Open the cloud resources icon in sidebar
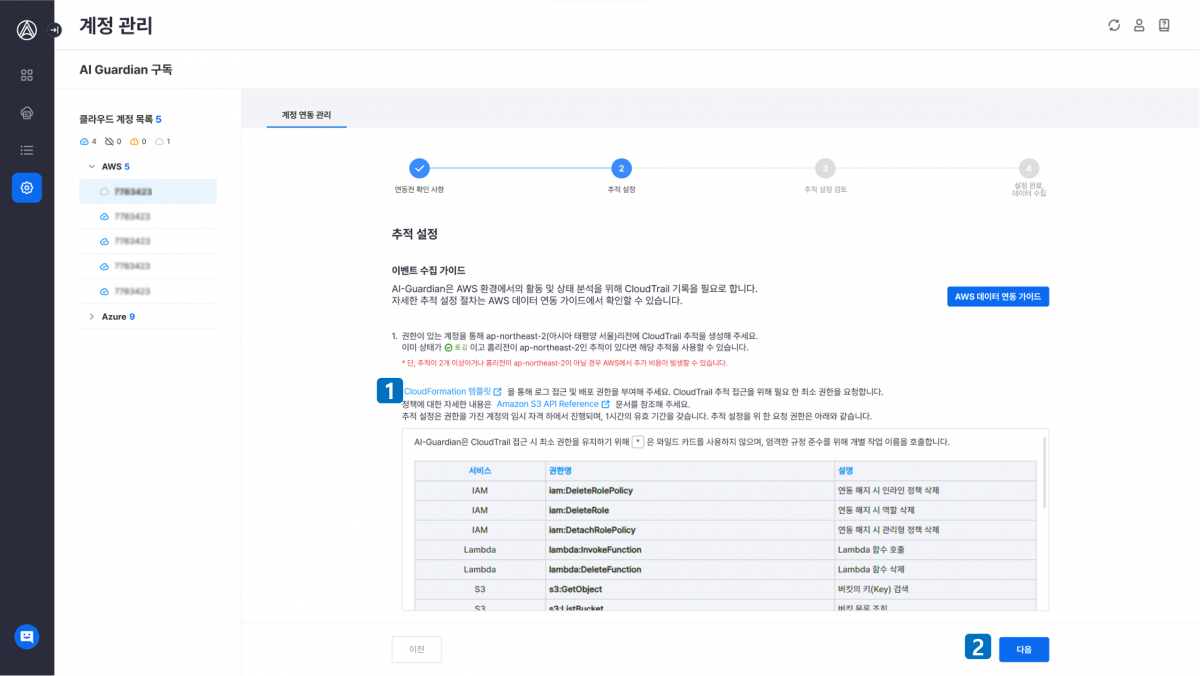Image resolution: width=1200 pixels, height=676 pixels. click(x=27, y=112)
